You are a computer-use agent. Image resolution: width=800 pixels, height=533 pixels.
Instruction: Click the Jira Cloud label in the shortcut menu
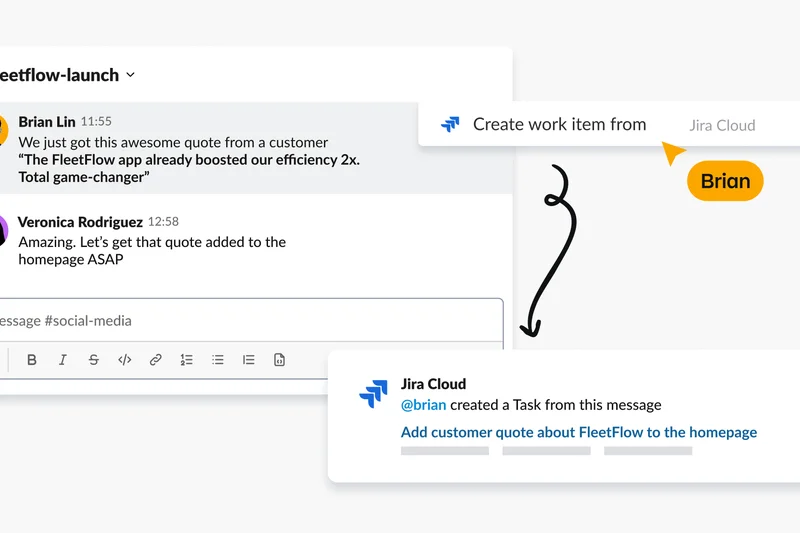722,125
